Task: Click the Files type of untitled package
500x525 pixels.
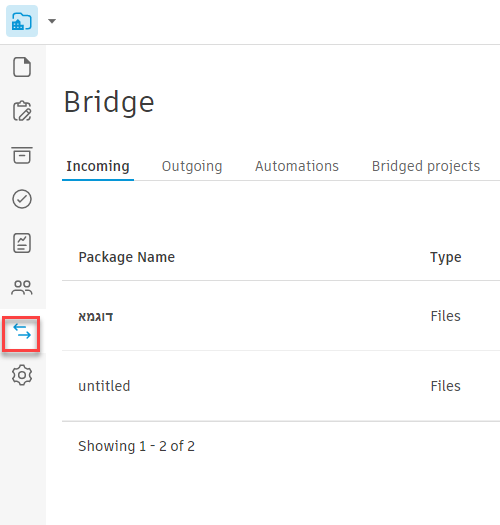Action: tap(445, 386)
